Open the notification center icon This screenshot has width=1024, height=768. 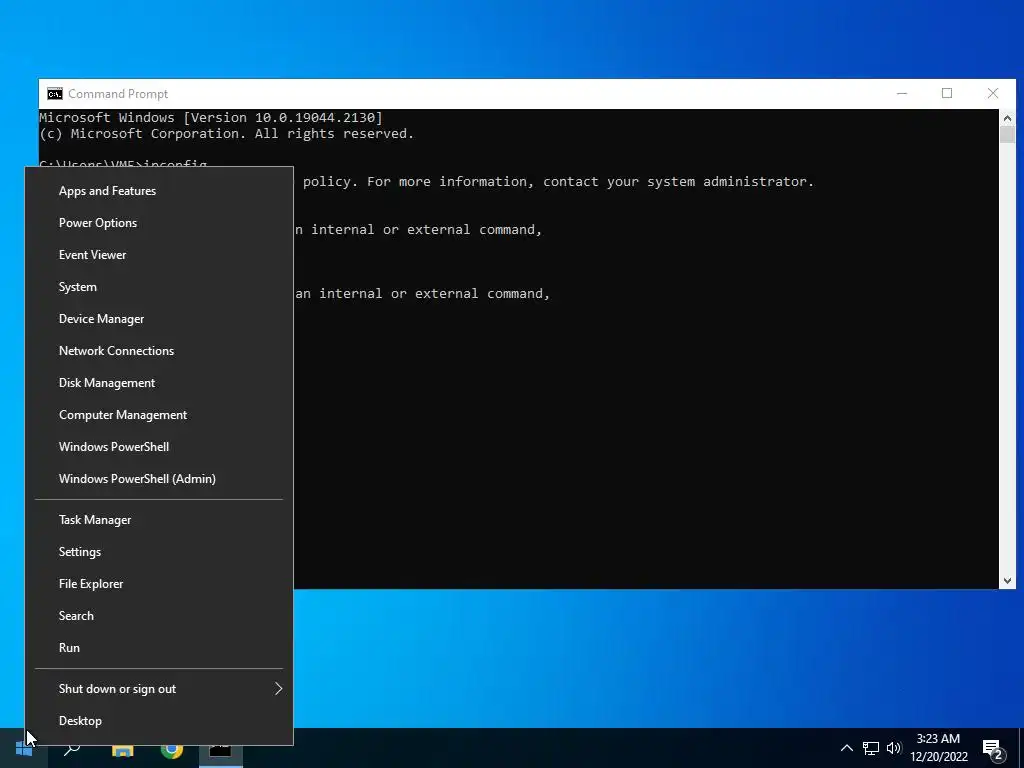[993, 749]
